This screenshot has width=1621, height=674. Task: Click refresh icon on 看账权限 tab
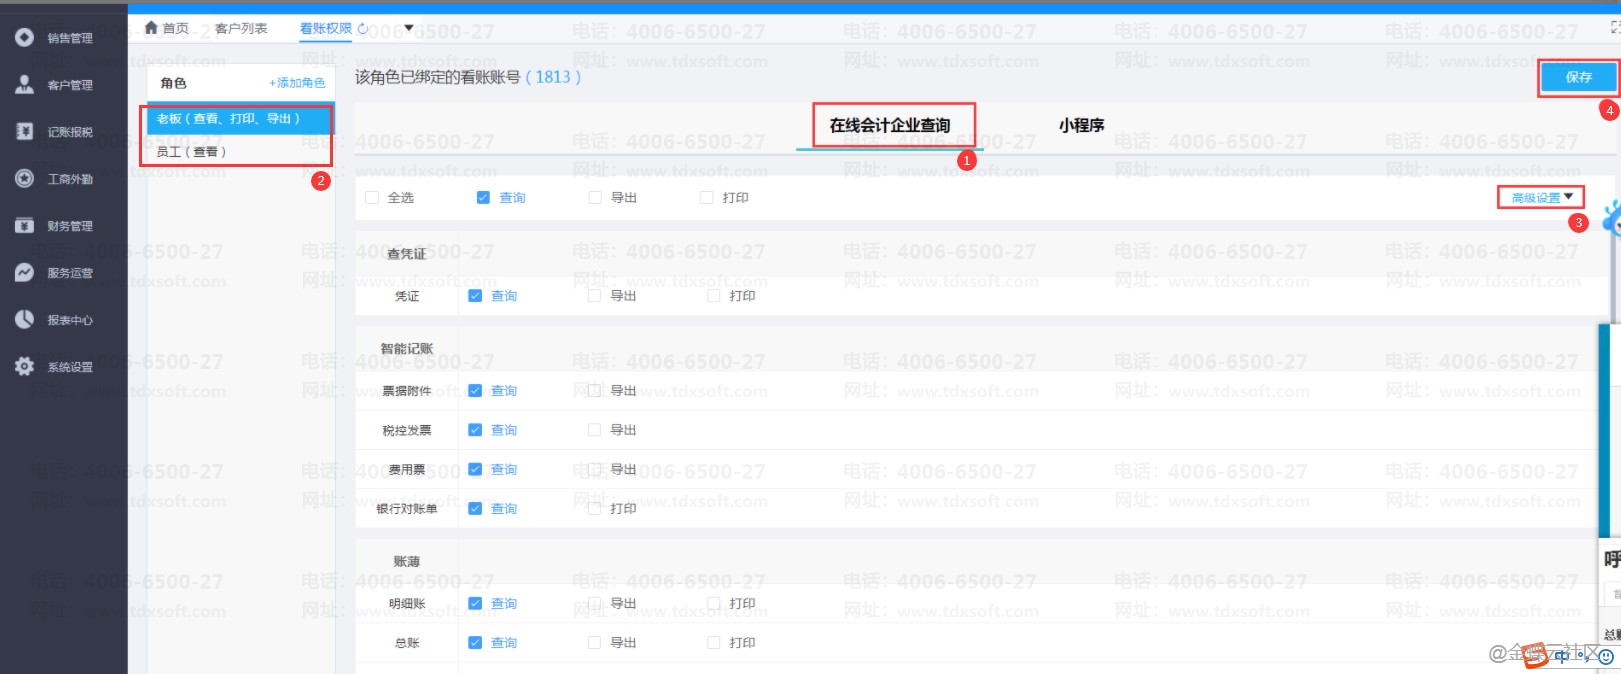[363, 28]
